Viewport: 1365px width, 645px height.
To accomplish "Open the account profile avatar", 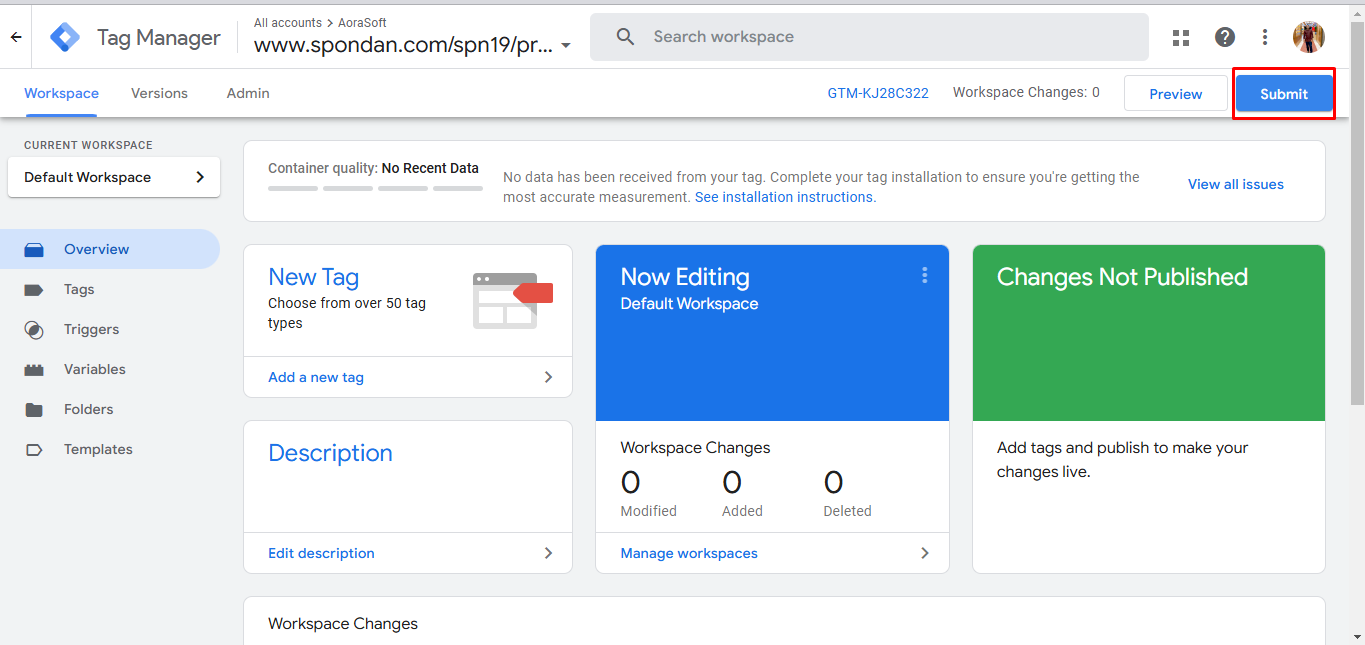I will pos(1309,37).
